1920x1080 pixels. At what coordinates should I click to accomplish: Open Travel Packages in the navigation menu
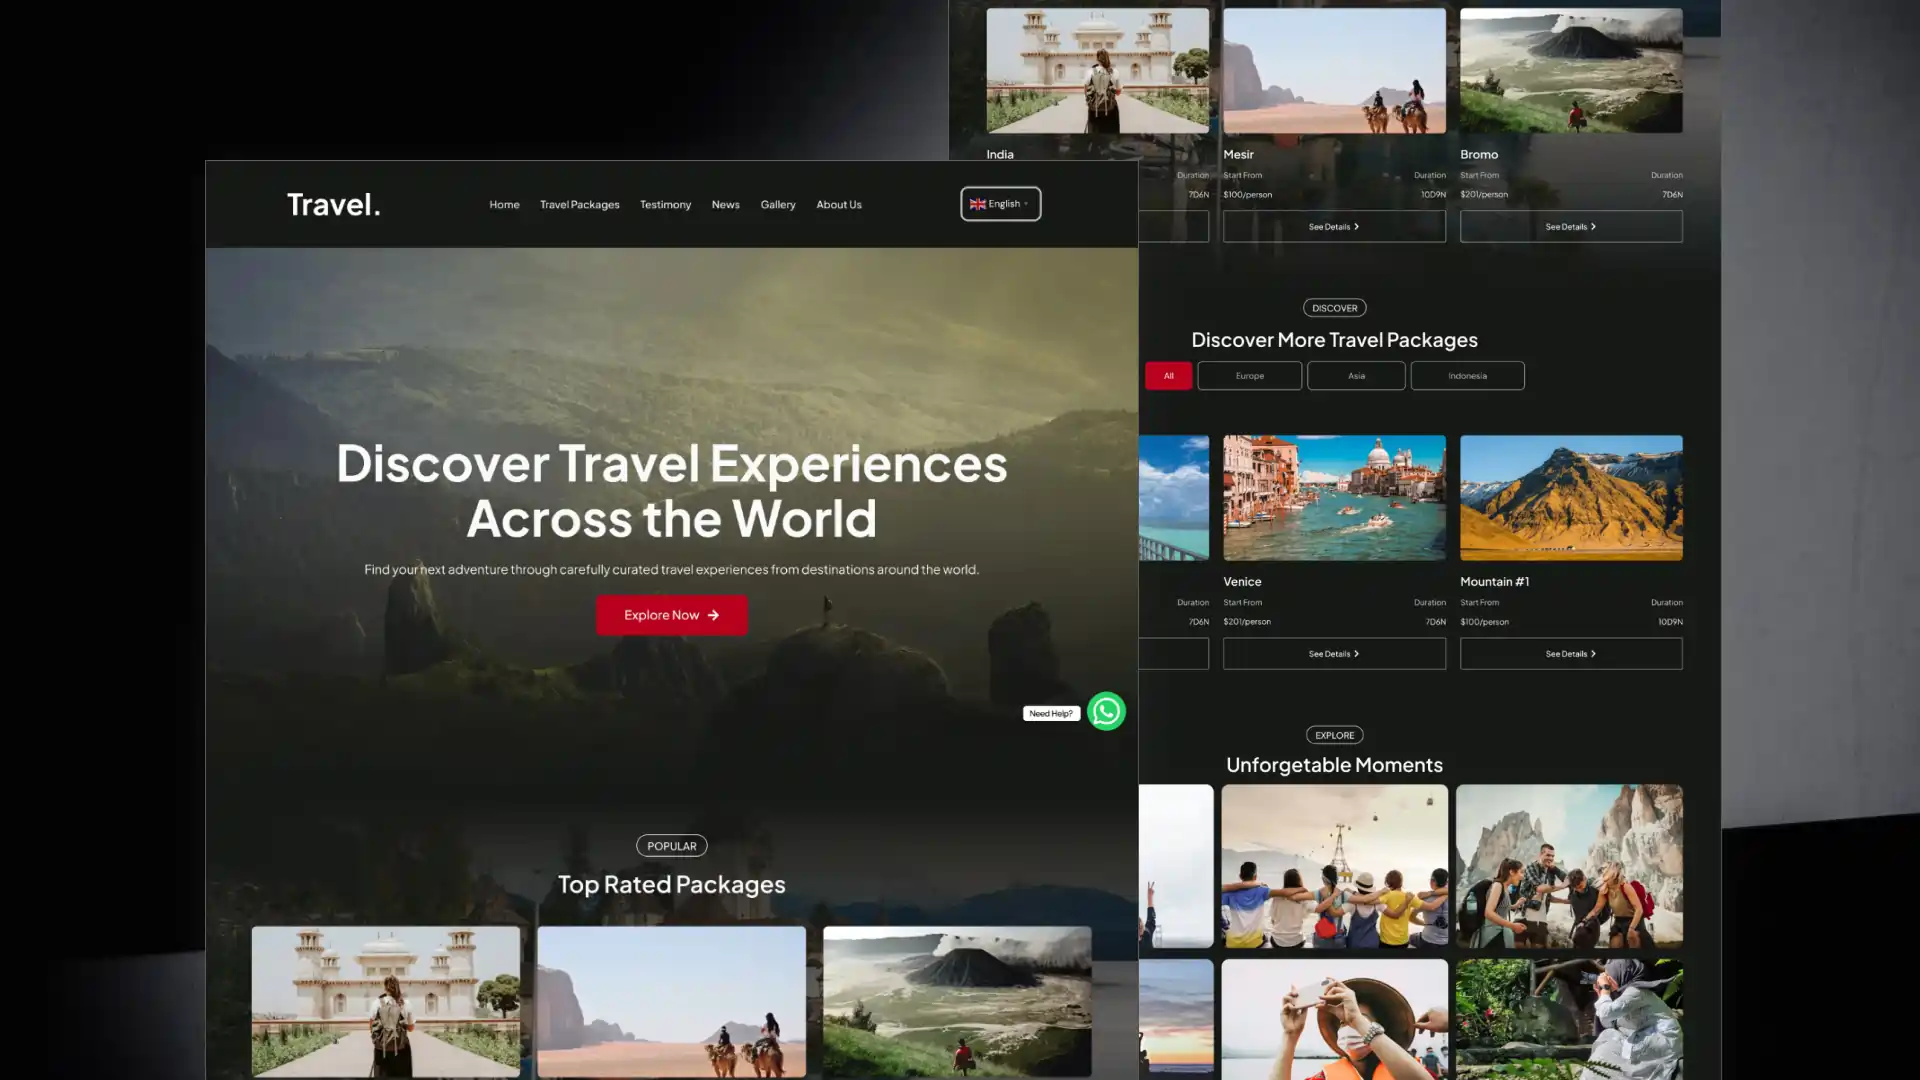(579, 204)
